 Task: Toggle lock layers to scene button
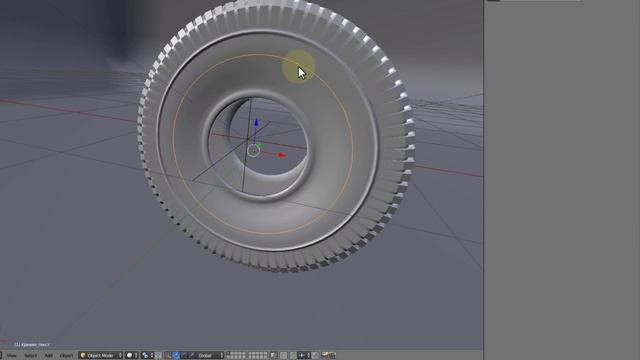[273, 356]
